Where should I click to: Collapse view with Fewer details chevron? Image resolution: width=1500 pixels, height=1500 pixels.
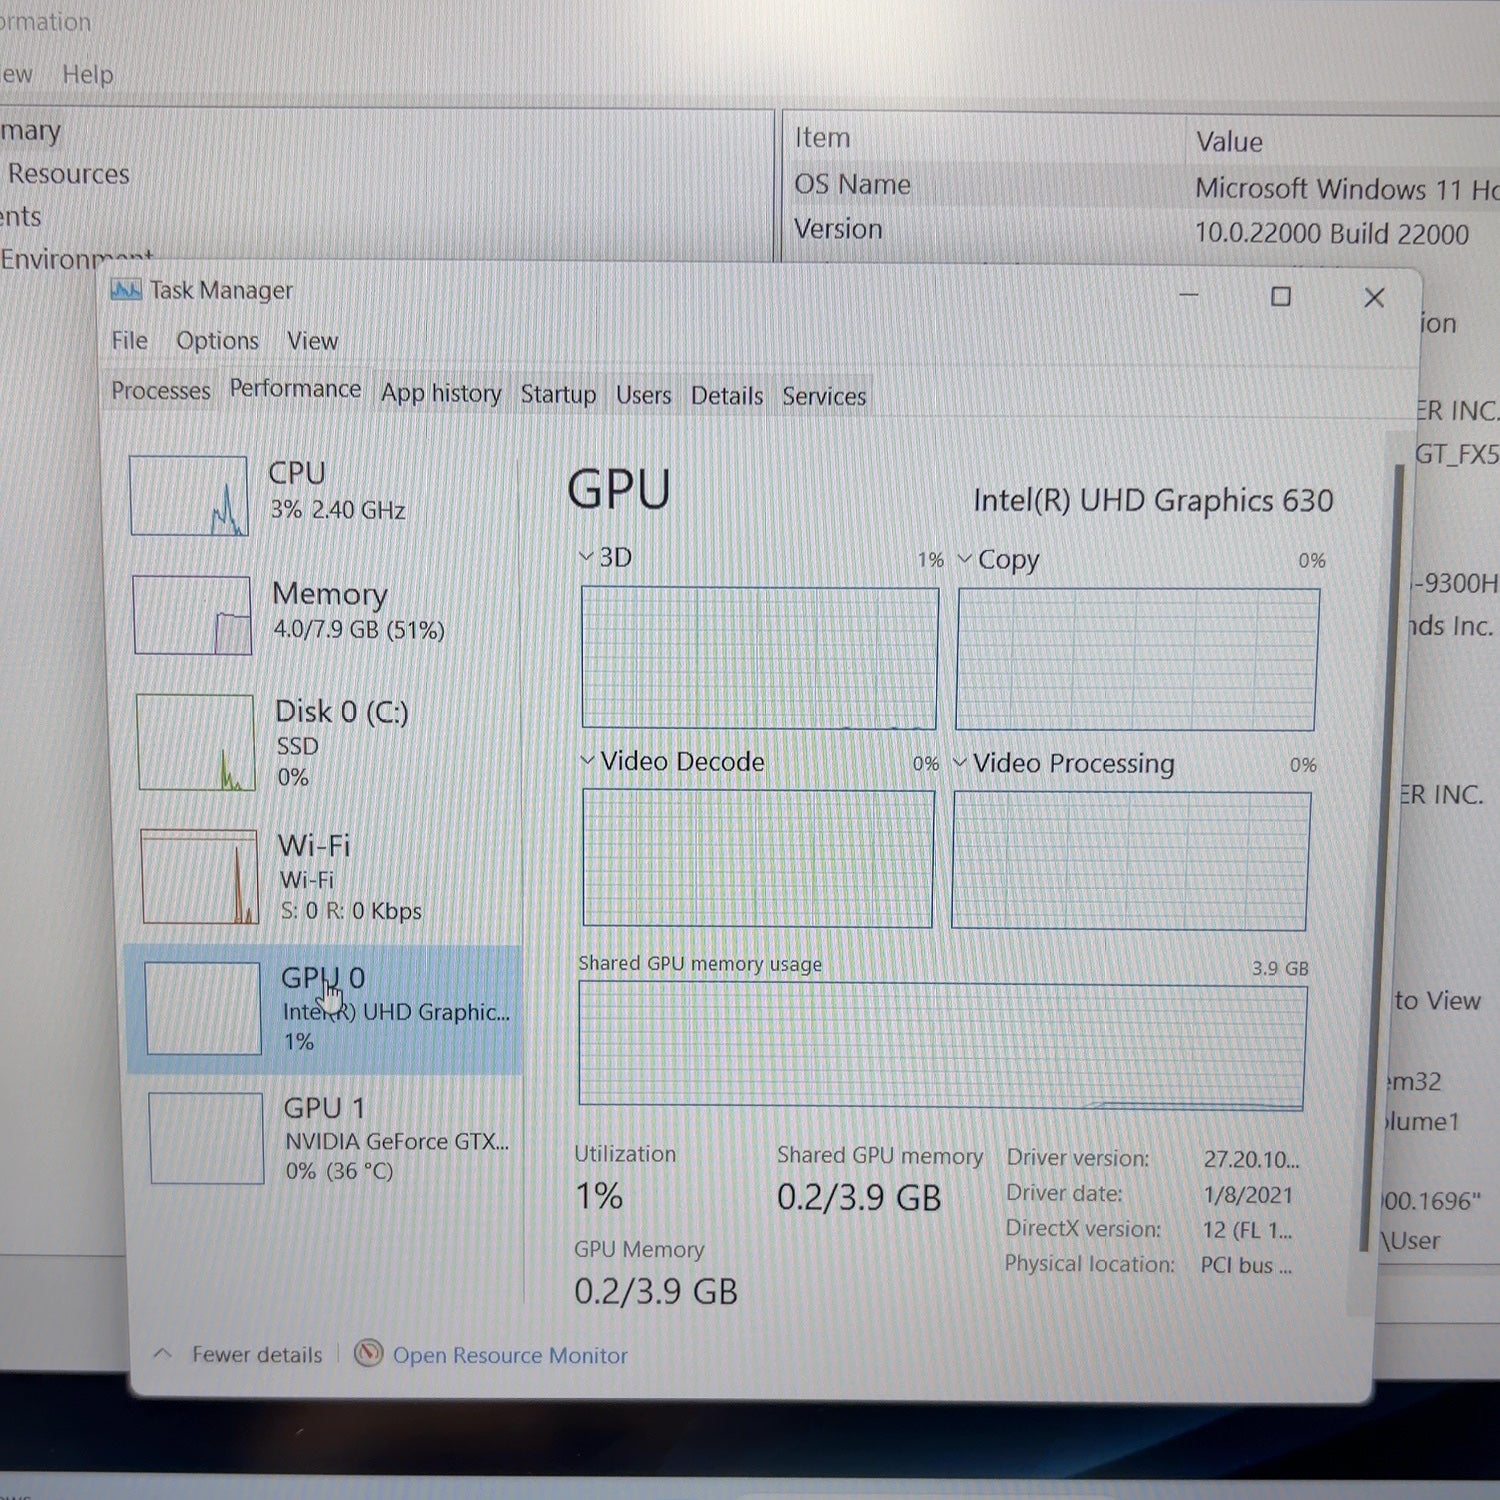tap(163, 1354)
